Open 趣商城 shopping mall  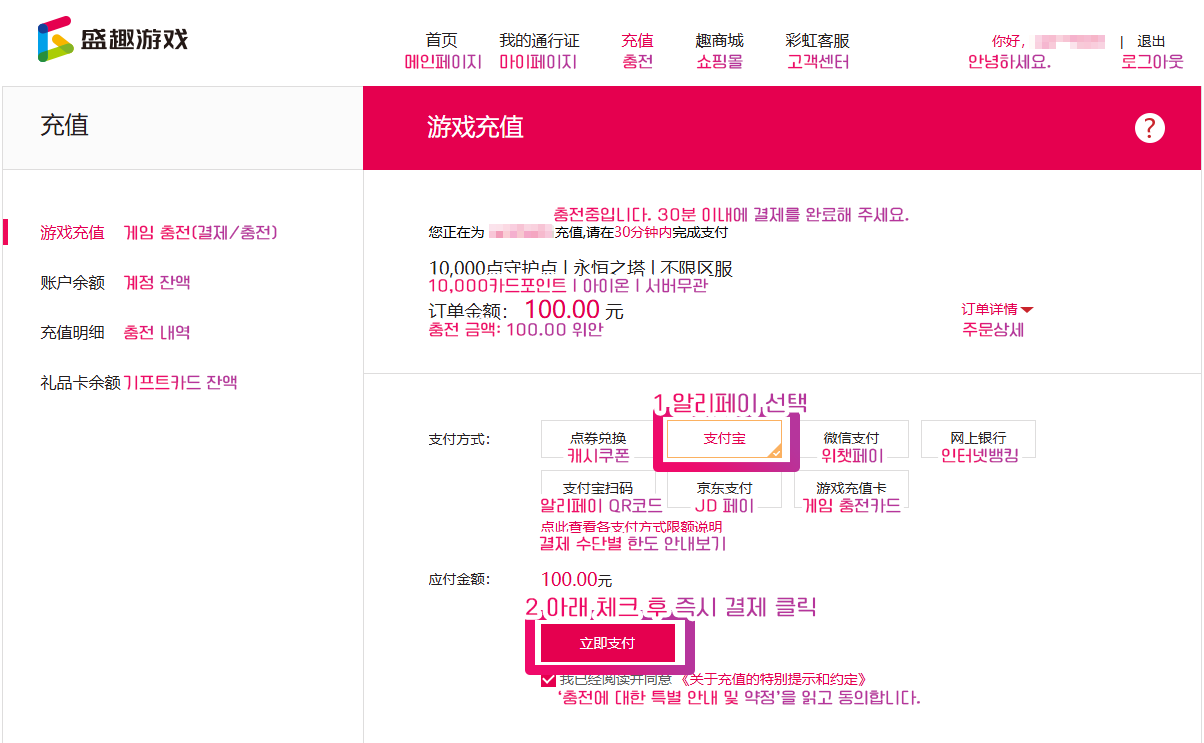pyautogui.click(x=719, y=41)
